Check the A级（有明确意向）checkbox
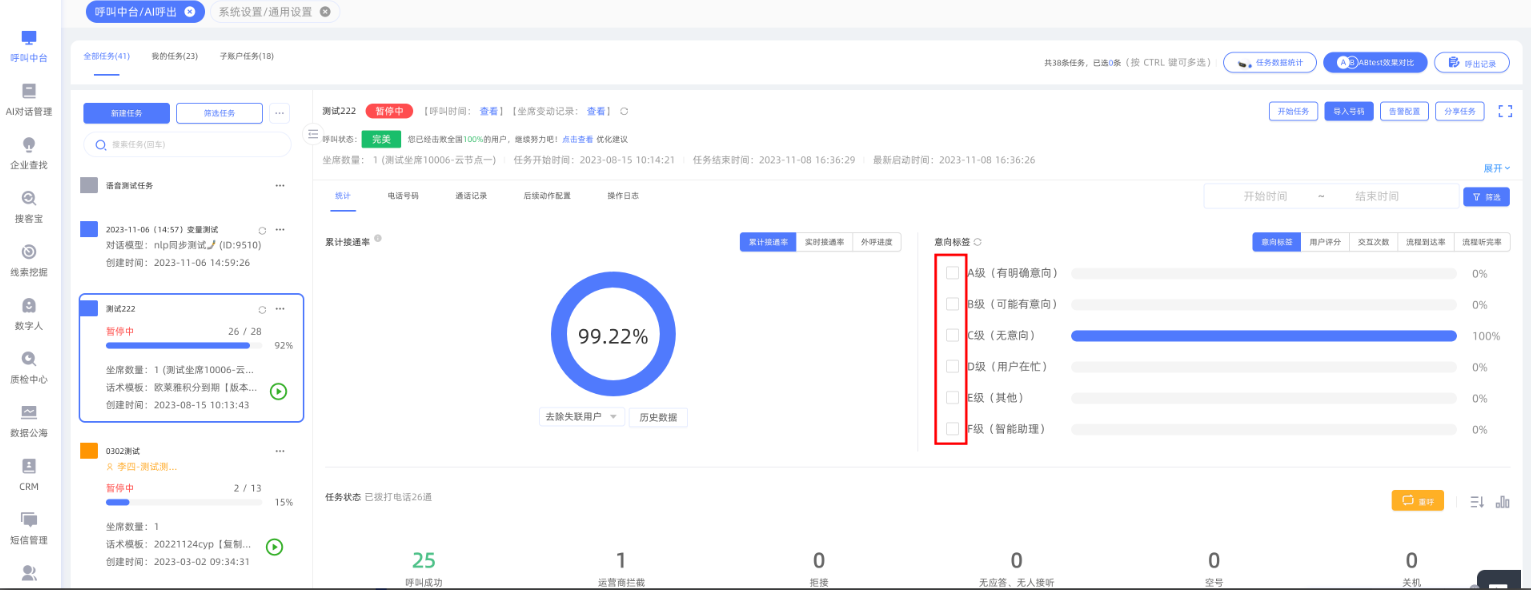Viewport: 1531px width, 590px height. click(952, 273)
